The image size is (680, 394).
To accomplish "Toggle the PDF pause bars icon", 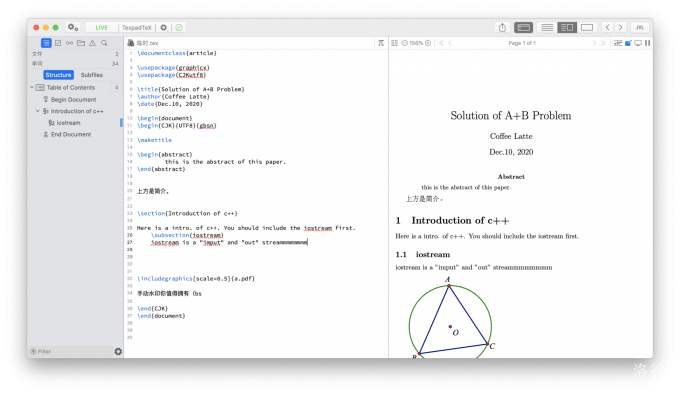I will [647, 43].
